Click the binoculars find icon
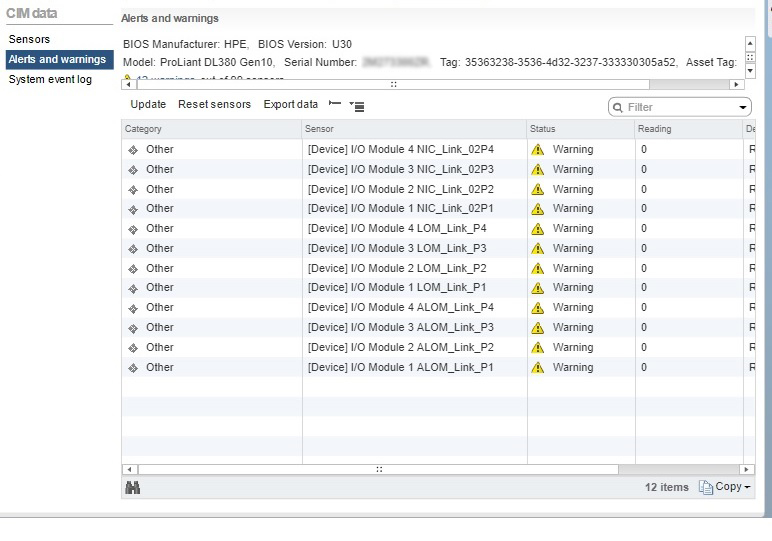Viewport: 772px width, 541px height. coord(132,487)
